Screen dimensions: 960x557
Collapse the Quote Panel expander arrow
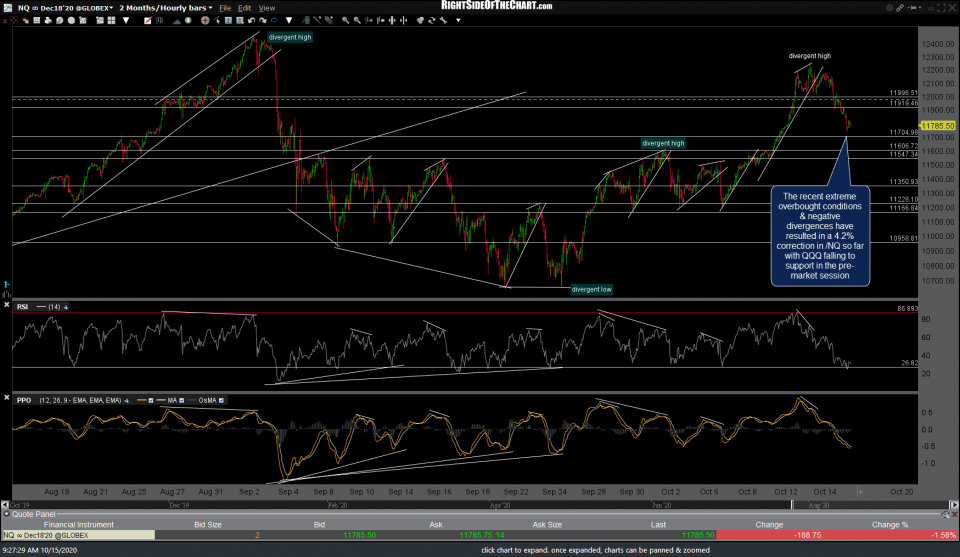pyautogui.click(x=6, y=514)
